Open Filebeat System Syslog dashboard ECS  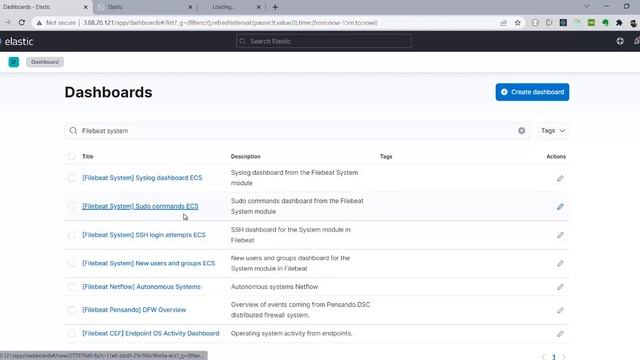142,178
